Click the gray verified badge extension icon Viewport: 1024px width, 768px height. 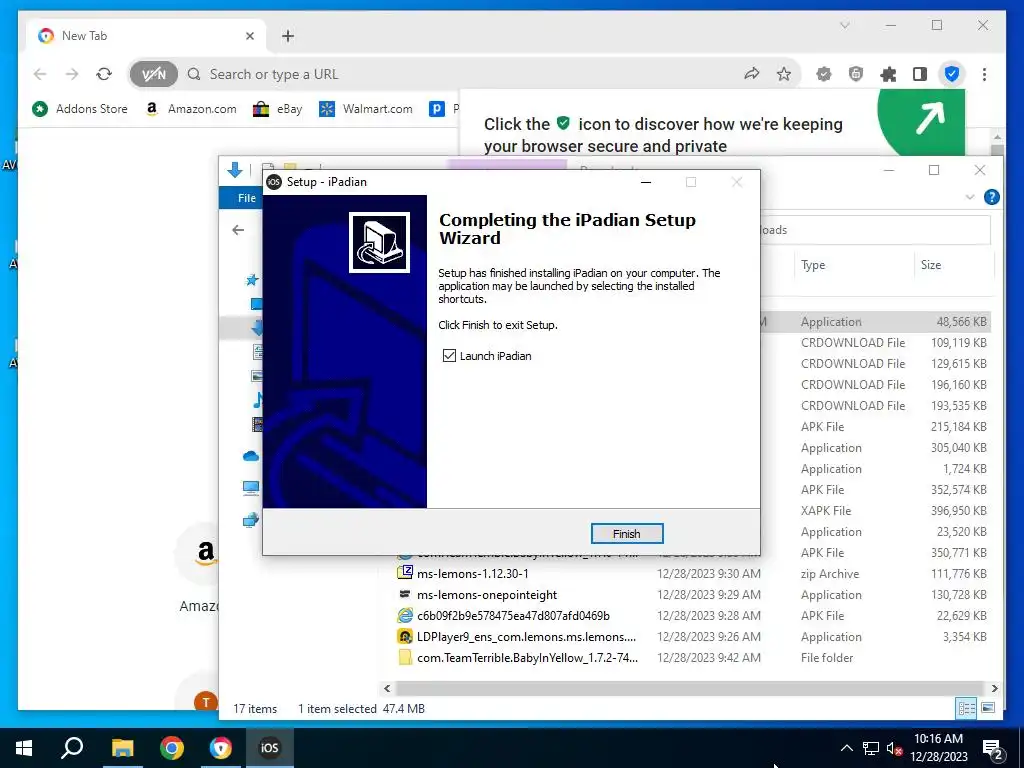coord(824,74)
